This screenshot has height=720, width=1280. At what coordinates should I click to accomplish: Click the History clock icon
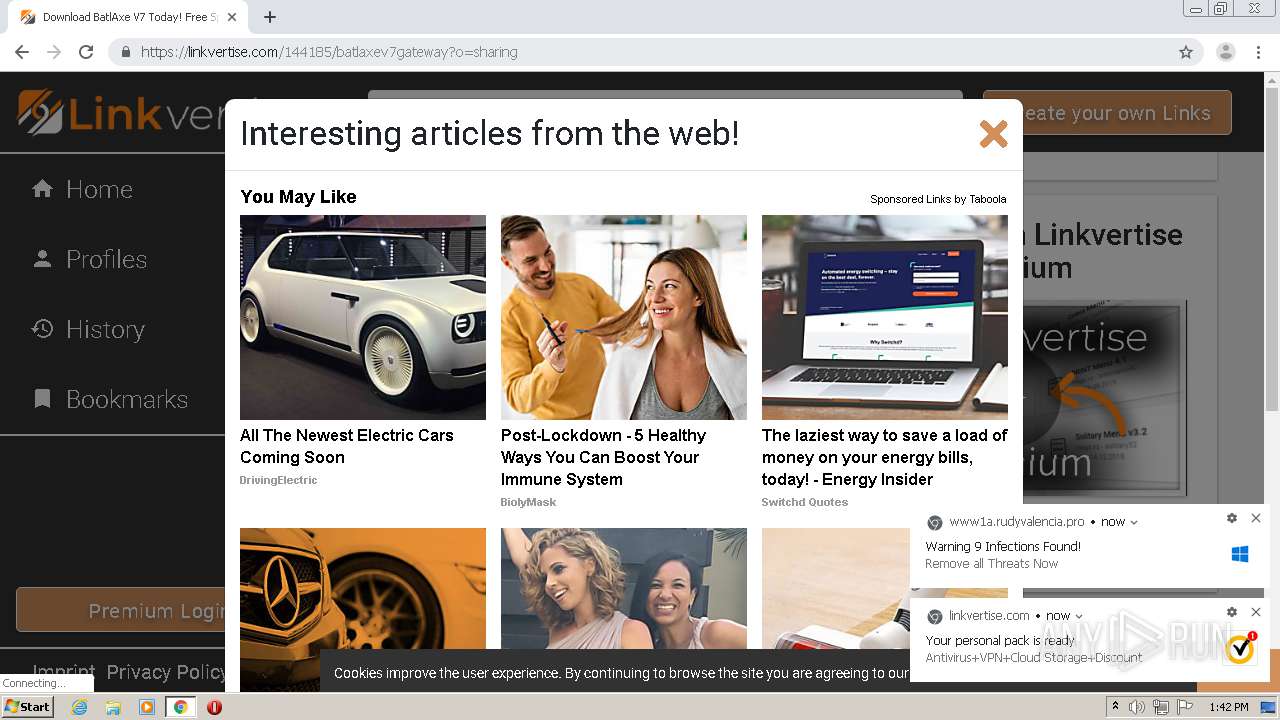tap(42, 328)
